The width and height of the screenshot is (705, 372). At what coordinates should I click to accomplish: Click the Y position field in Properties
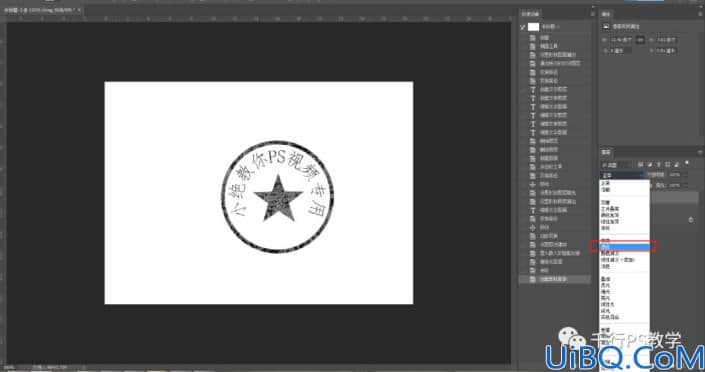[666, 51]
